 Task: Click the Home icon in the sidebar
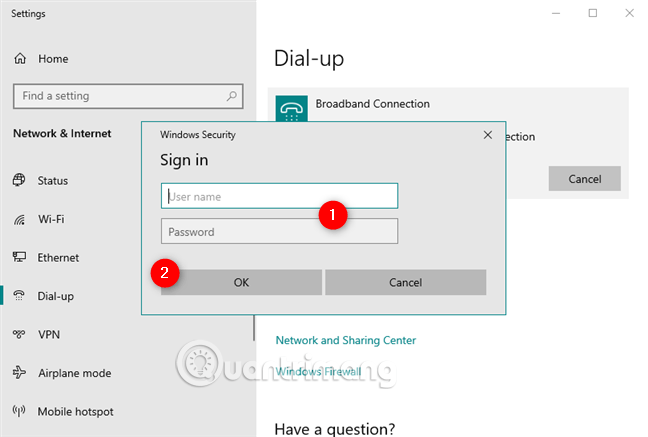click(x=20, y=59)
